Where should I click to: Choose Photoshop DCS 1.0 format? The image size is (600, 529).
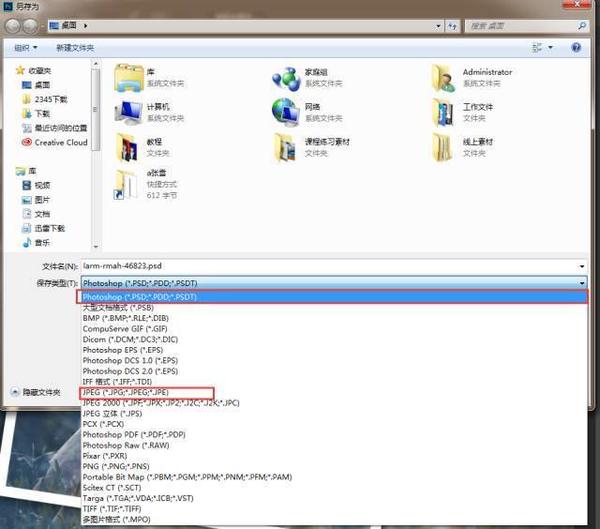334,361
